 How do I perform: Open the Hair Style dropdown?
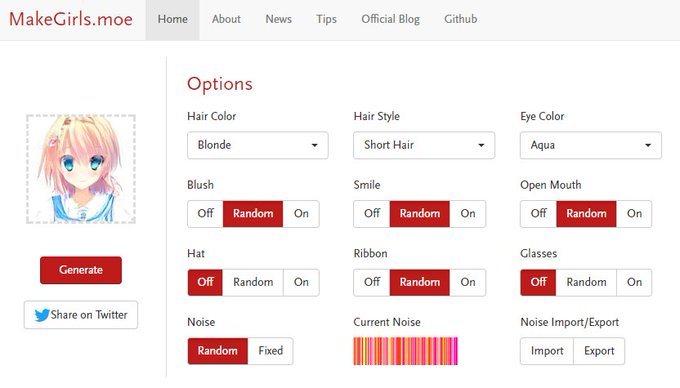click(424, 145)
